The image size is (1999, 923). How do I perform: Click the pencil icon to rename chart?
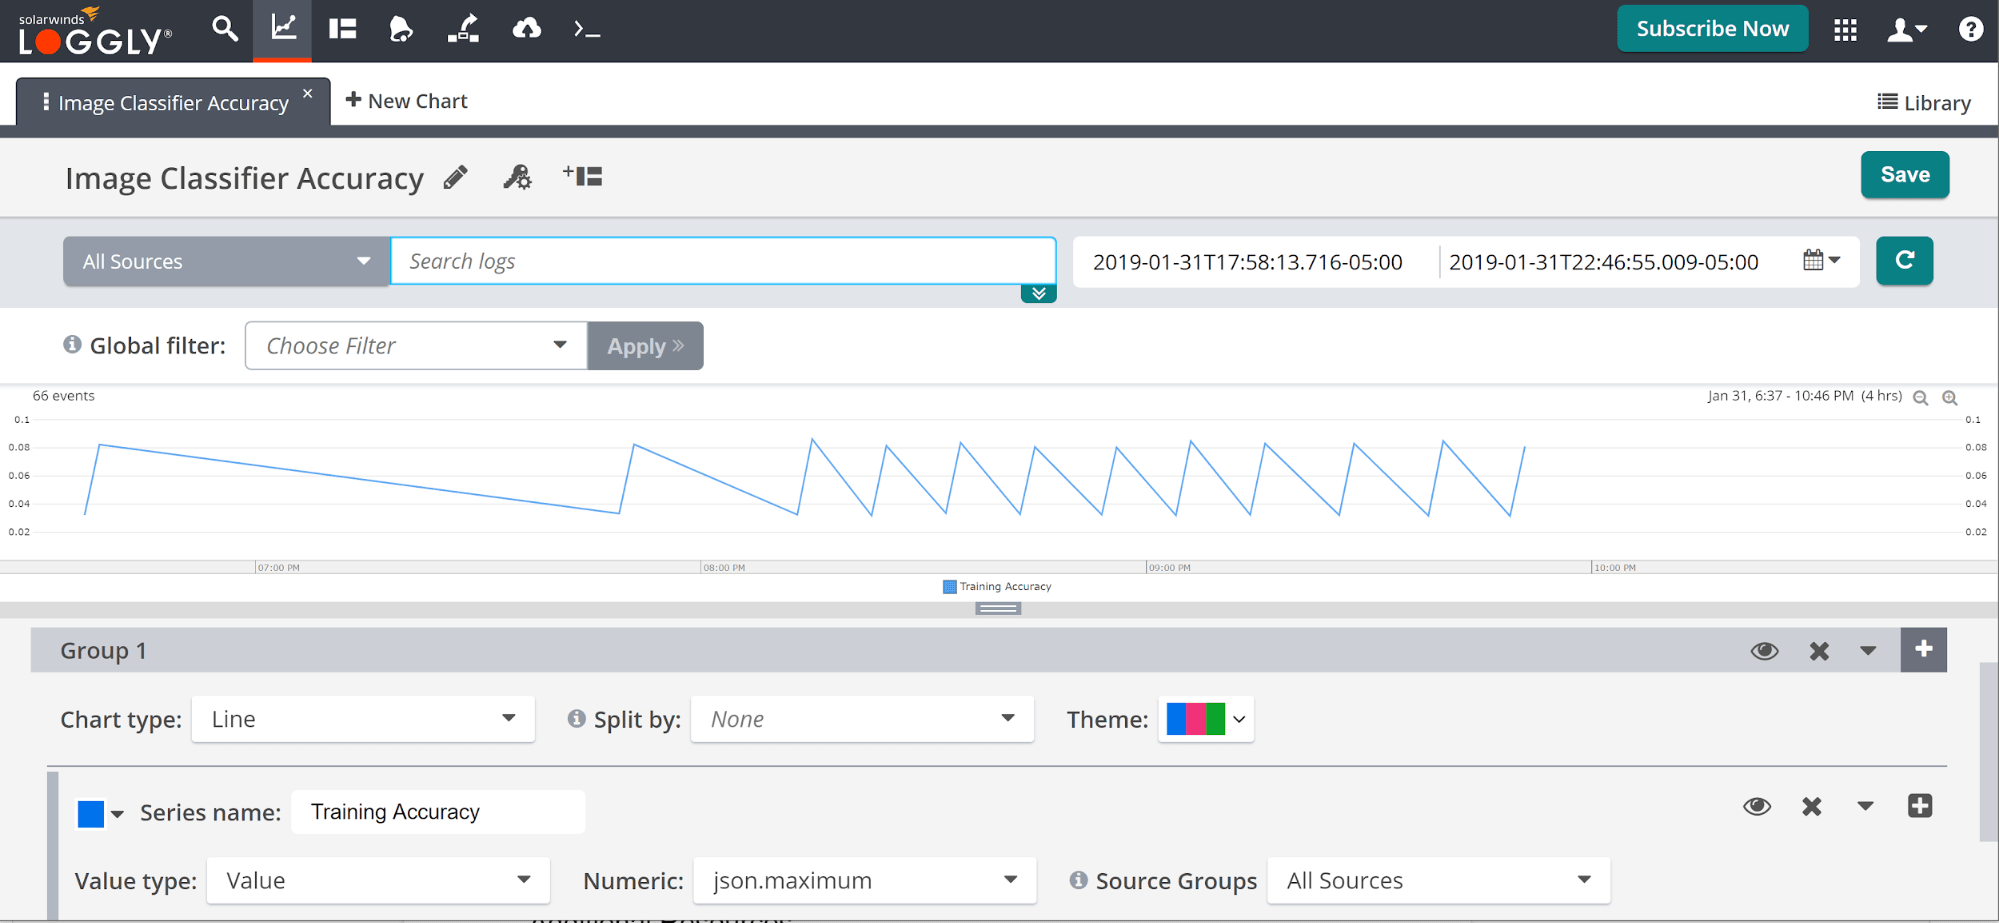[456, 178]
